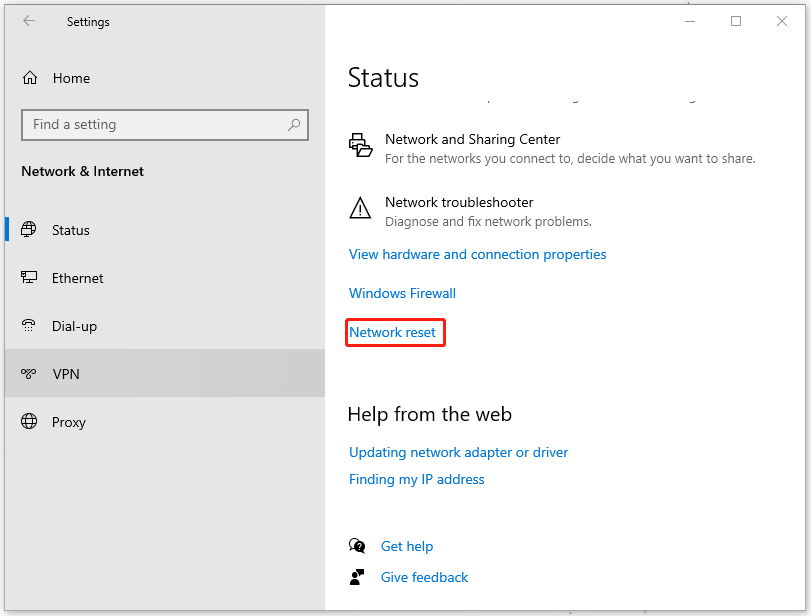The height and width of the screenshot is (616, 811).
Task: Select the Status icon in the sidebar
Action: pyautogui.click(x=30, y=230)
